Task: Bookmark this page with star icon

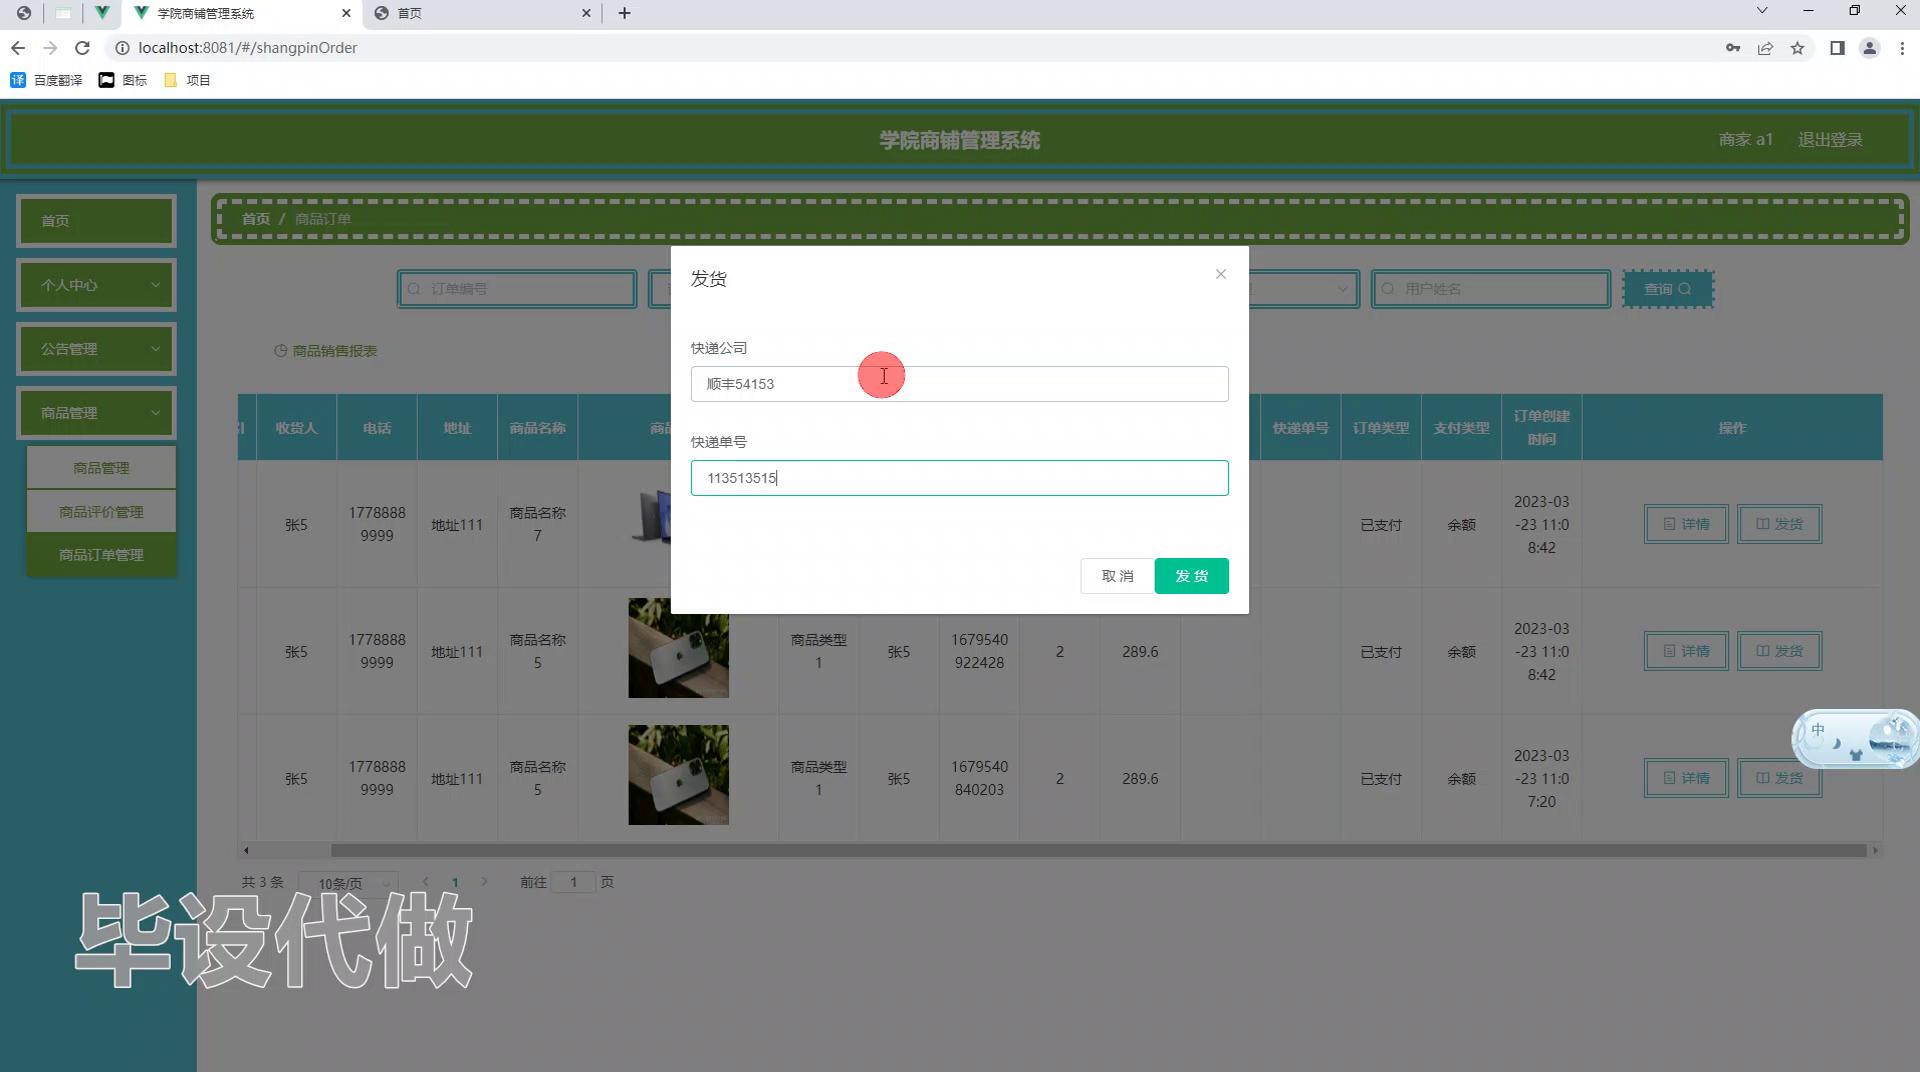Action: (x=1797, y=48)
